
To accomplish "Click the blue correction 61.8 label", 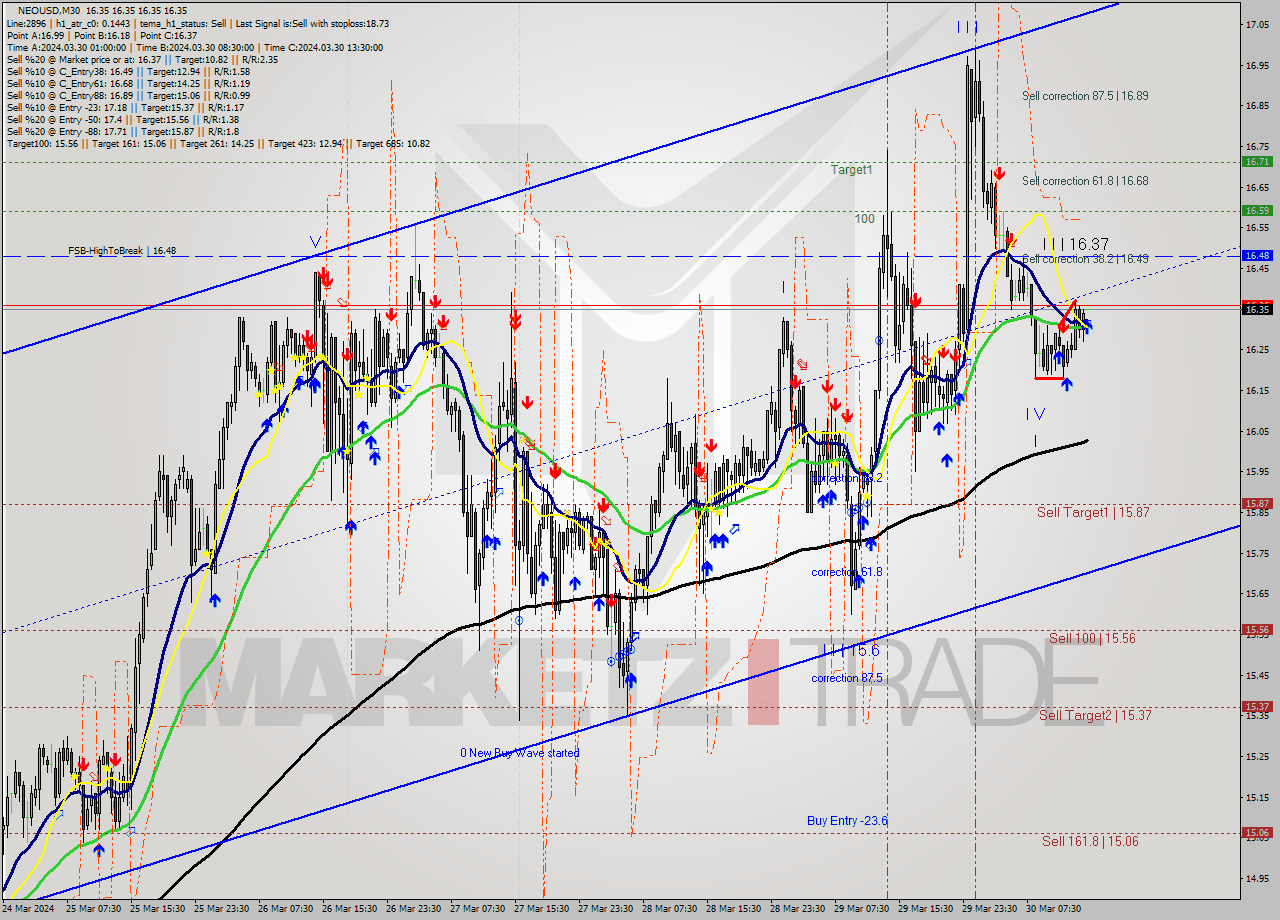I will click(x=847, y=572).
